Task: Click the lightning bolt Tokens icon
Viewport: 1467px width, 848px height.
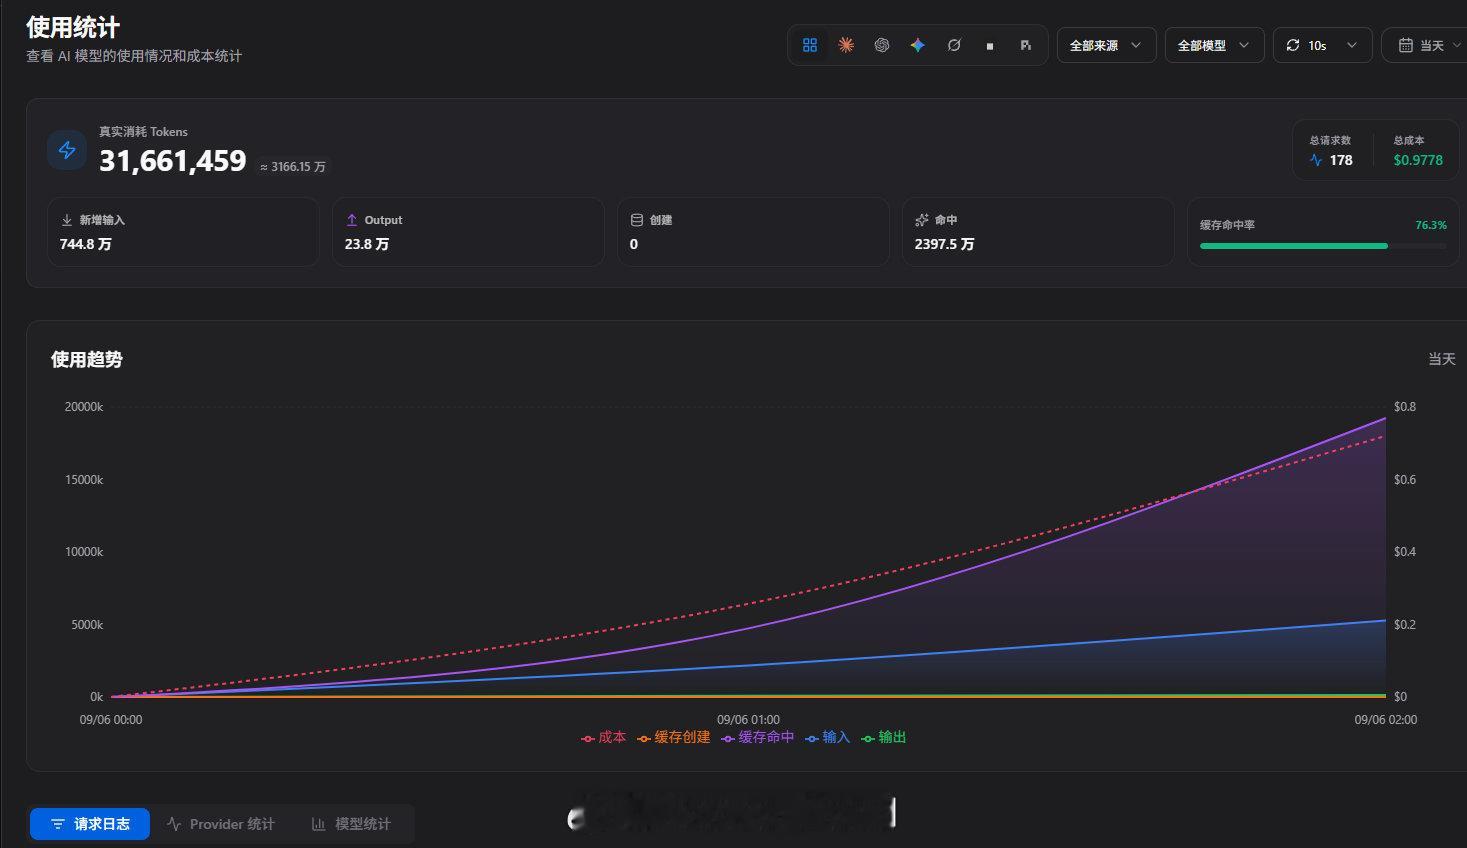Action: coord(67,150)
